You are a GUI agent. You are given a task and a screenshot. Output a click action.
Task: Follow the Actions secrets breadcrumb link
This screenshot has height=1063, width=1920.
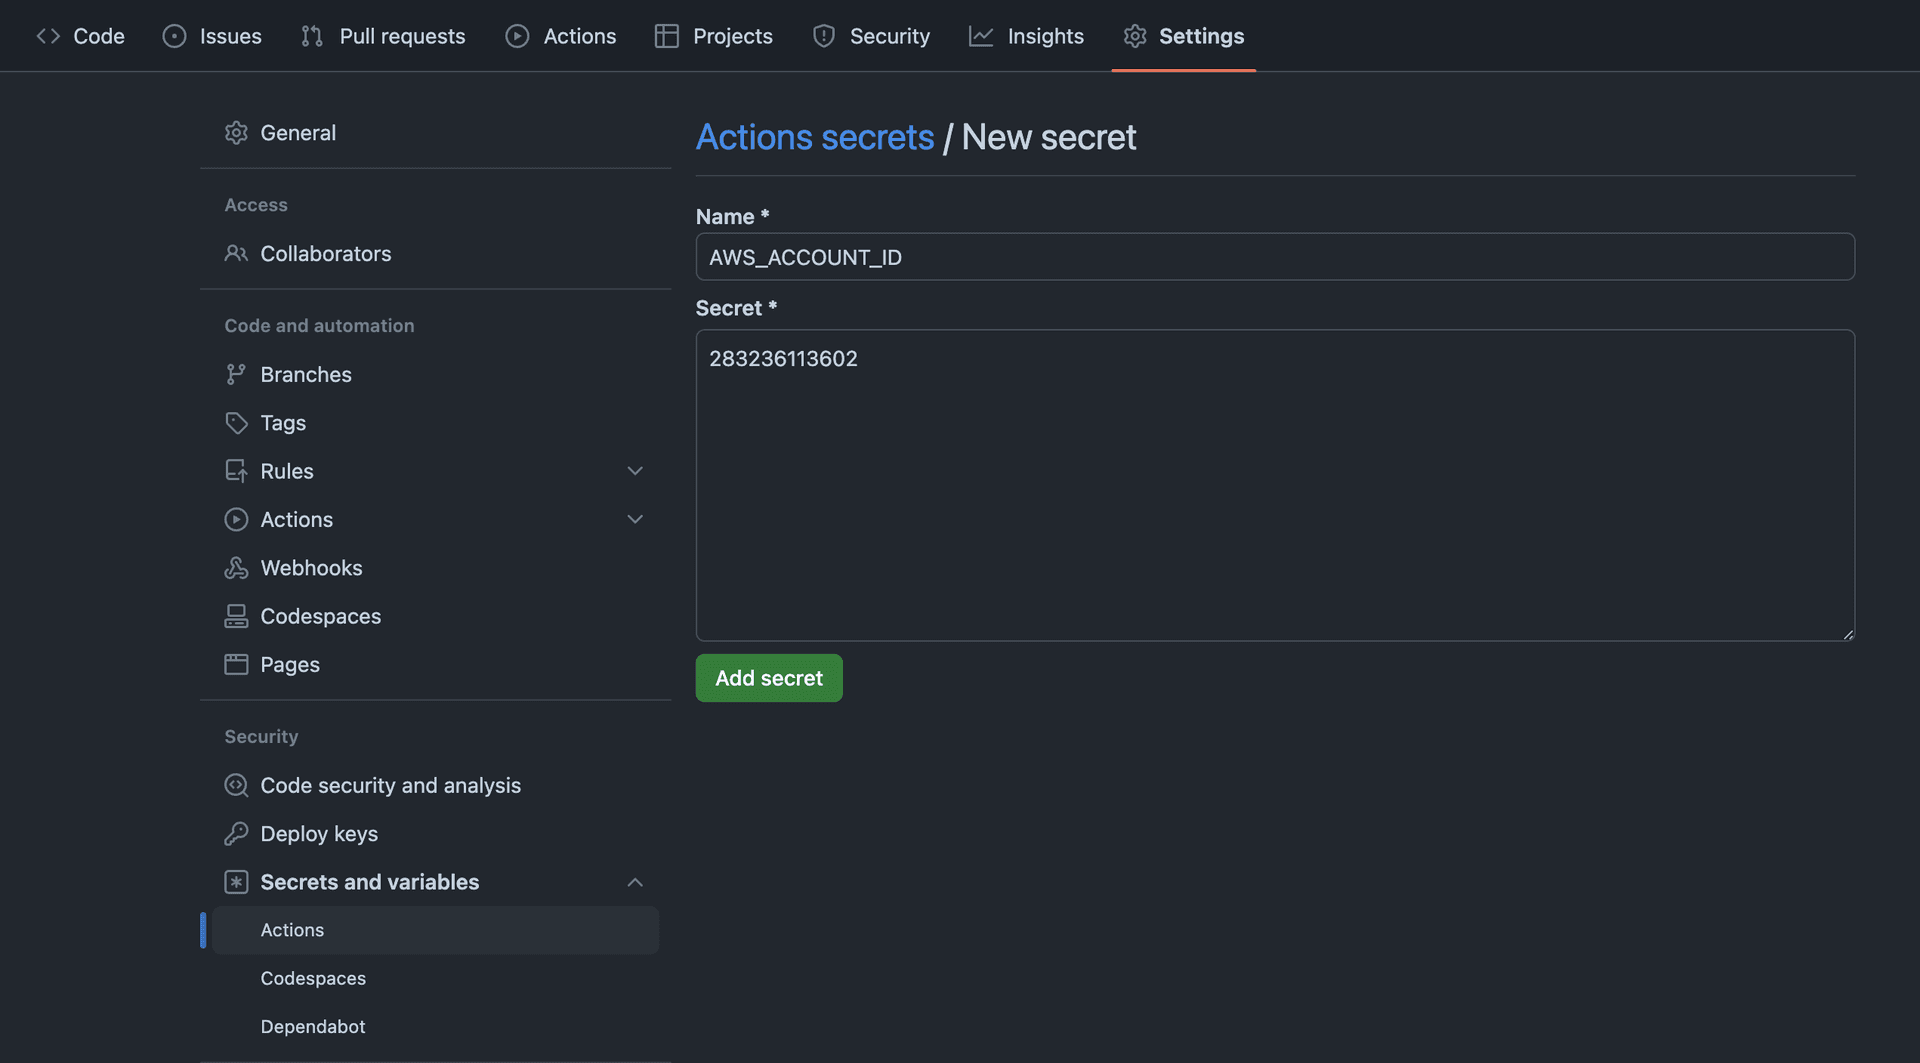814,137
